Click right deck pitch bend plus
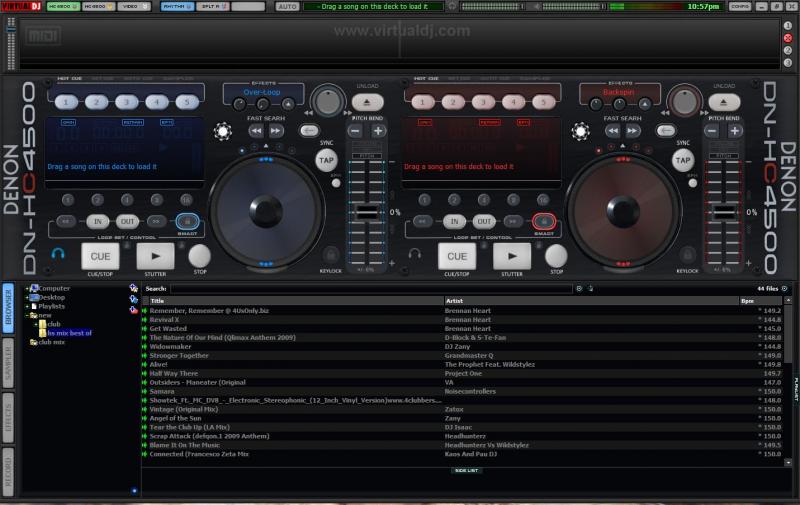The height and width of the screenshot is (505, 800). (x=735, y=131)
